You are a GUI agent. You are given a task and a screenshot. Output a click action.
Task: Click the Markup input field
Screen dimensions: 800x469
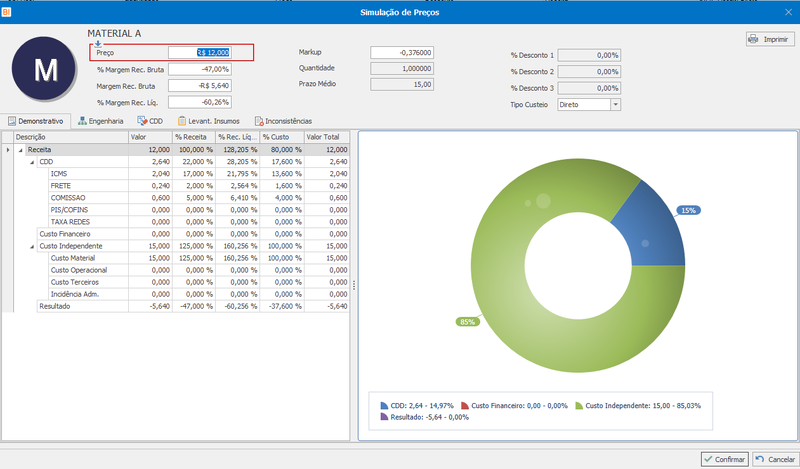pyautogui.click(x=402, y=53)
